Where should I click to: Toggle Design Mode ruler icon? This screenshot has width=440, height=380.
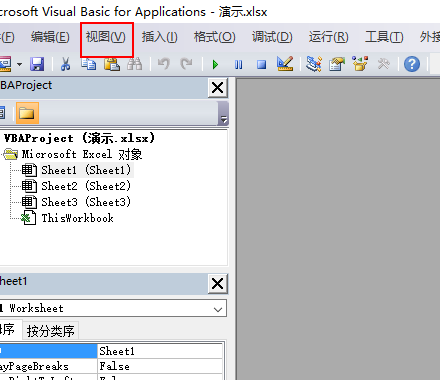(285, 63)
